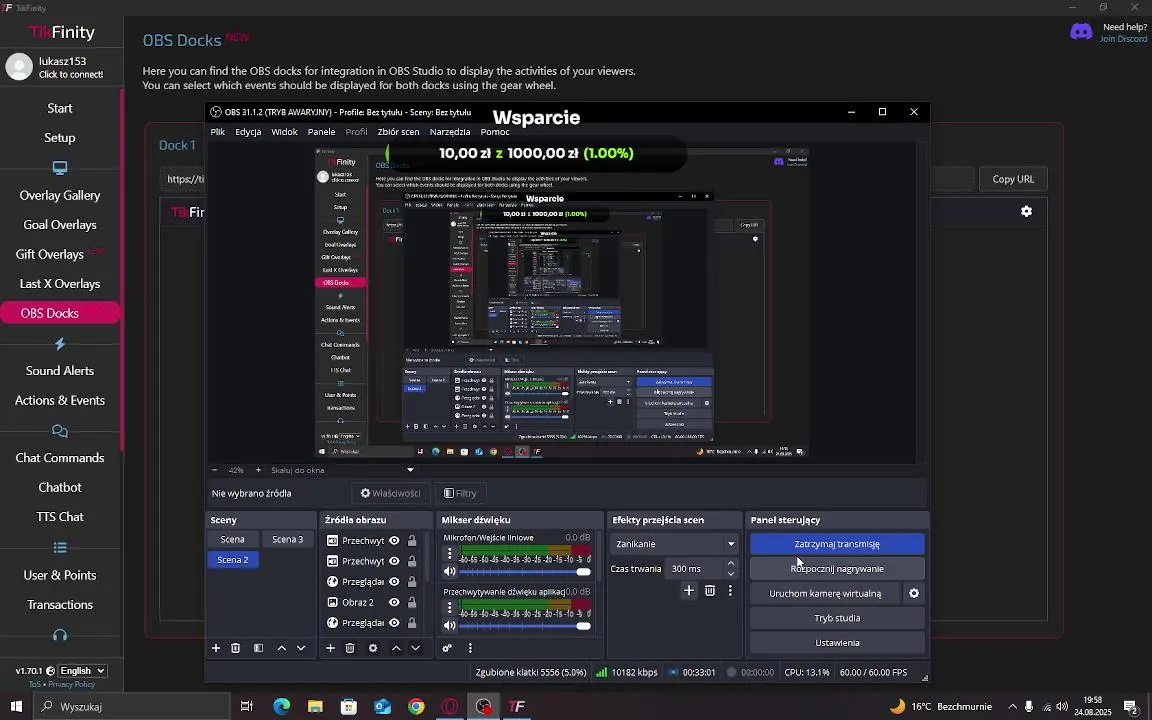Remove scene transition with trash icon
This screenshot has width=1152, height=720.
pos(710,591)
